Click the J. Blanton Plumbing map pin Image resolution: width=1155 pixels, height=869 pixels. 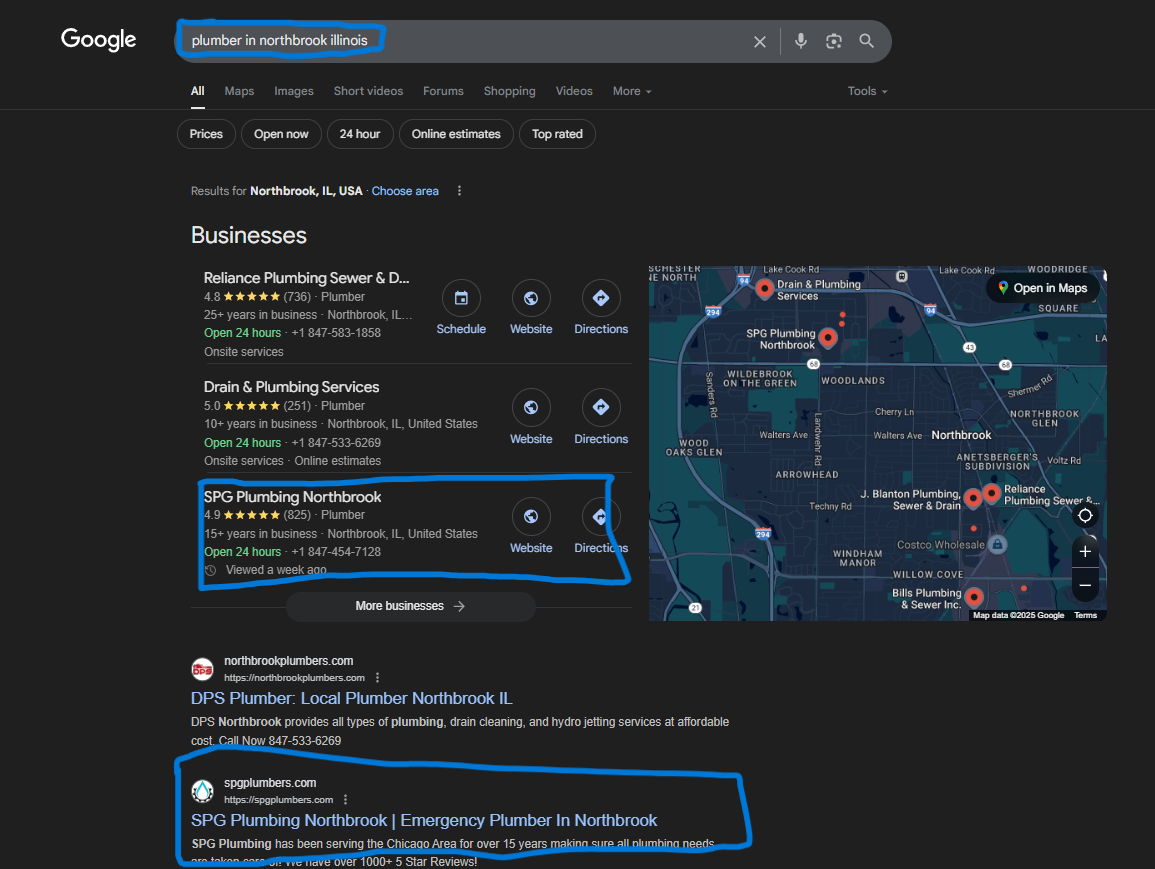tap(973, 499)
